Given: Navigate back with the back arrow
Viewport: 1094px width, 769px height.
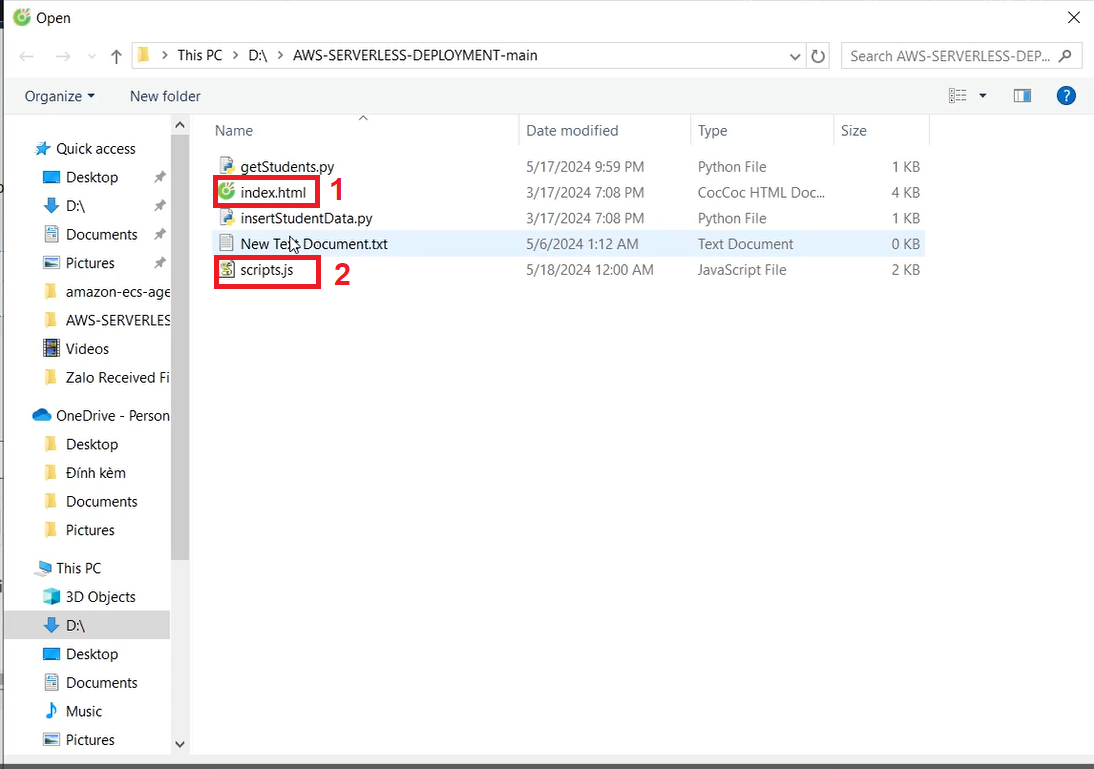Looking at the screenshot, I should [26, 56].
